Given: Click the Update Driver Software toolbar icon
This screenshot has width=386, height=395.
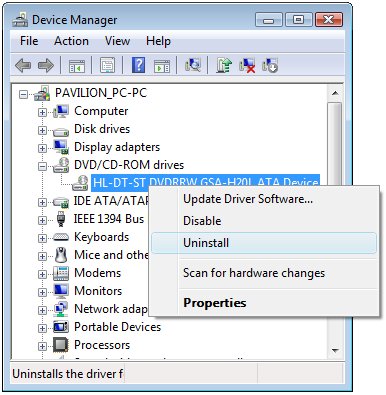Looking at the screenshot, I should pyautogui.click(x=224, y=65).
